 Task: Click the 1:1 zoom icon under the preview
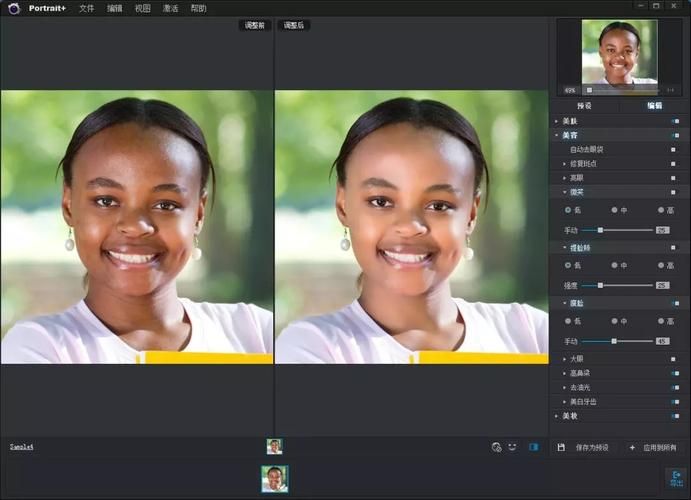tap(669, 91)
